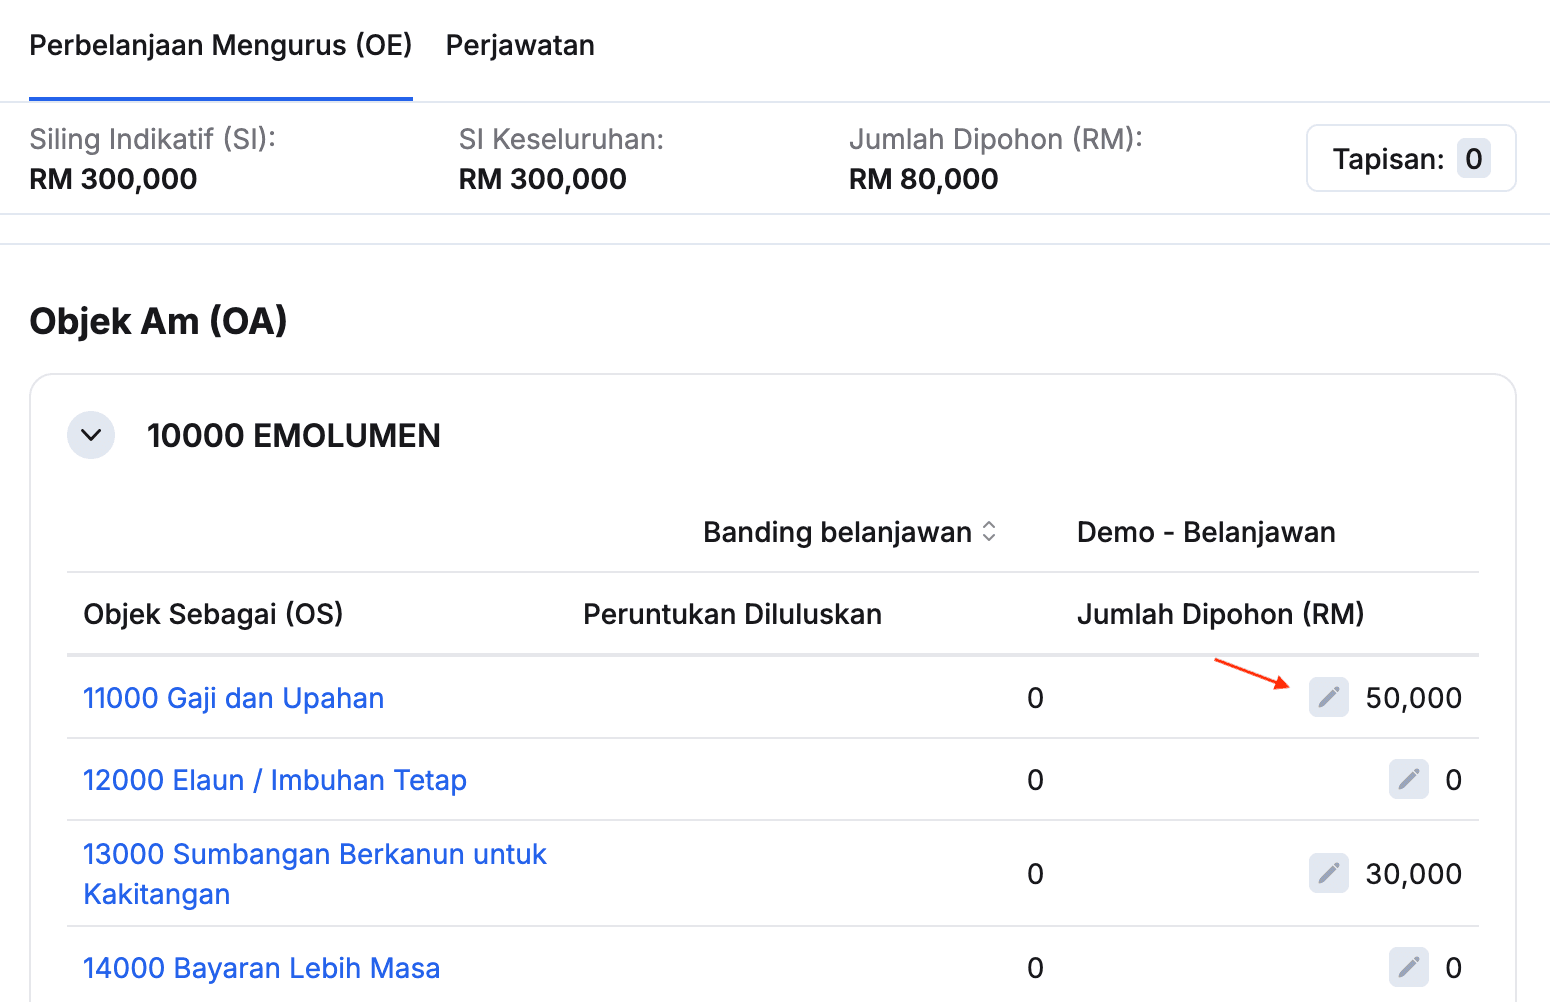Click the Jumlah Dipohon (RM) column header
Screen dimensions: 1550x1002
point(1220,614)
